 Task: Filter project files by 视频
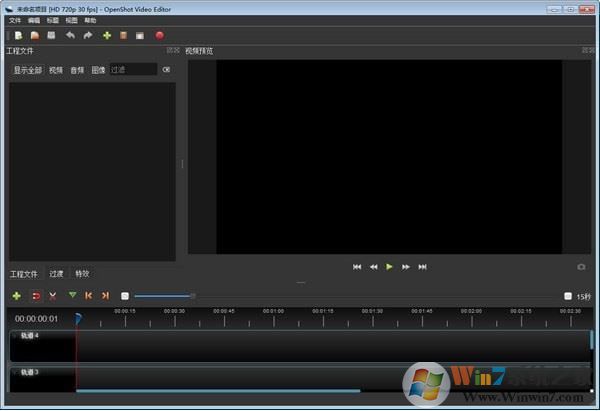click(x=56, y=70)
